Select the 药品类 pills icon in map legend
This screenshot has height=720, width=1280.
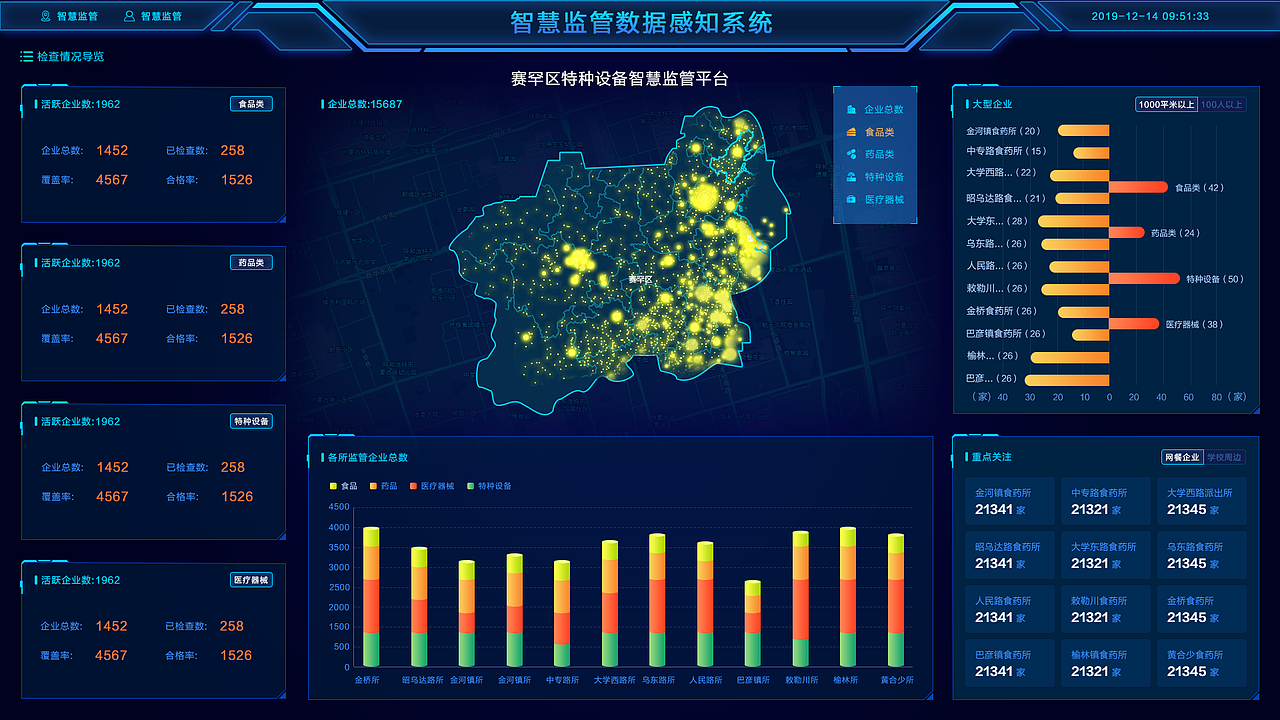point(851,153)
